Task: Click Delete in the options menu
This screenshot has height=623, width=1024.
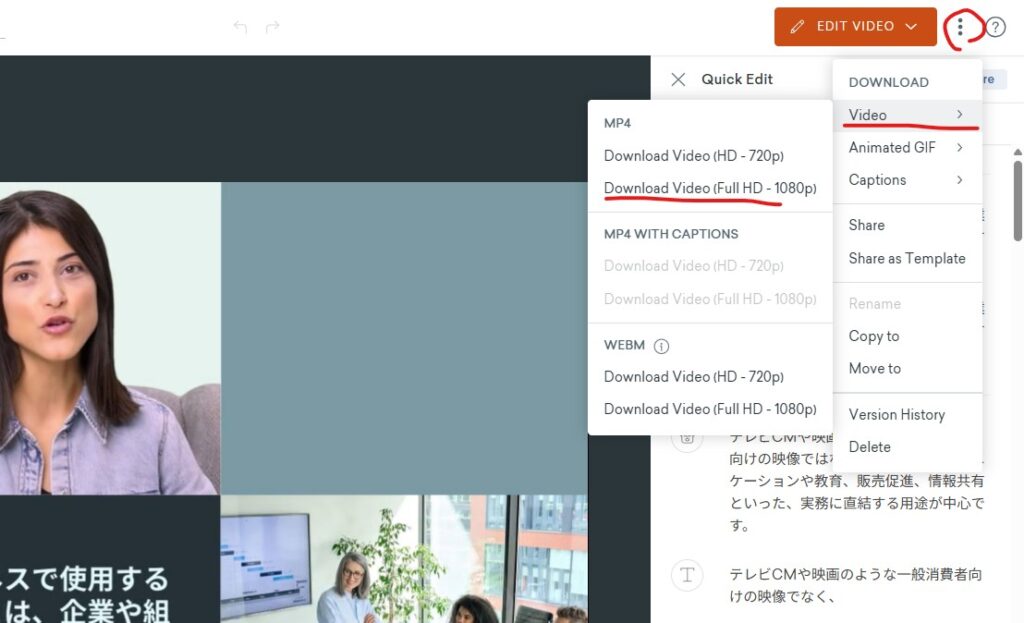Action: [x=869, y=447]
